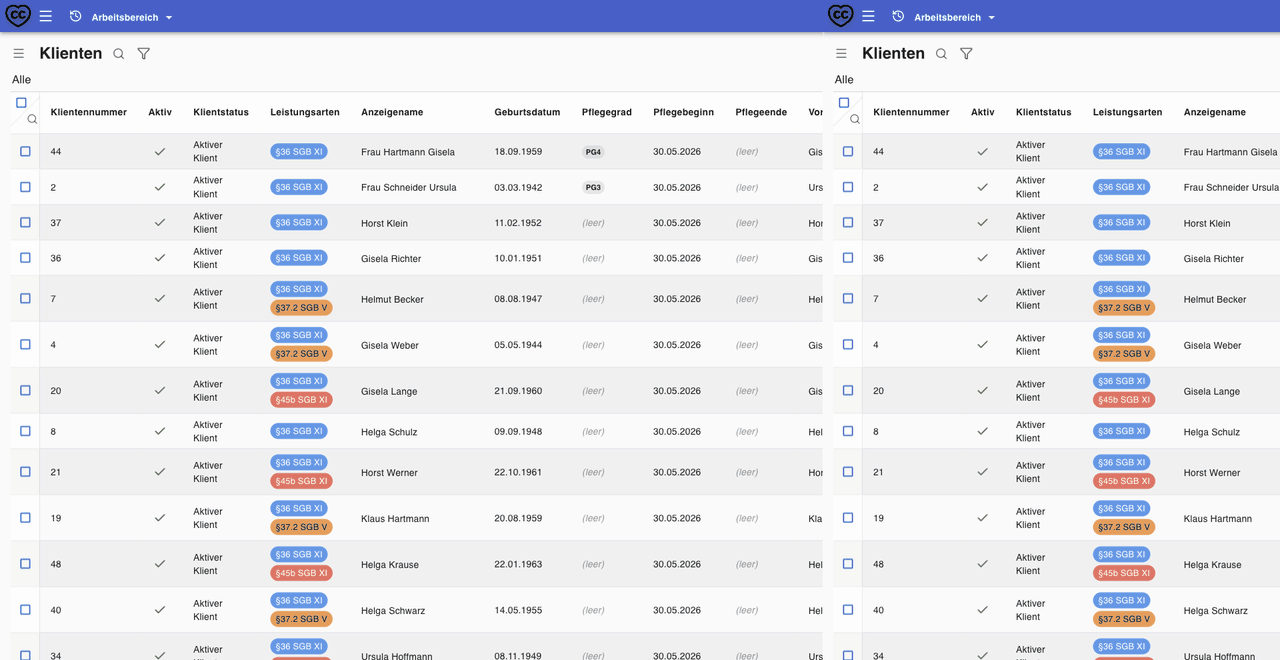
Task: Click the heart logo in the left window
Action: (18, 16)
